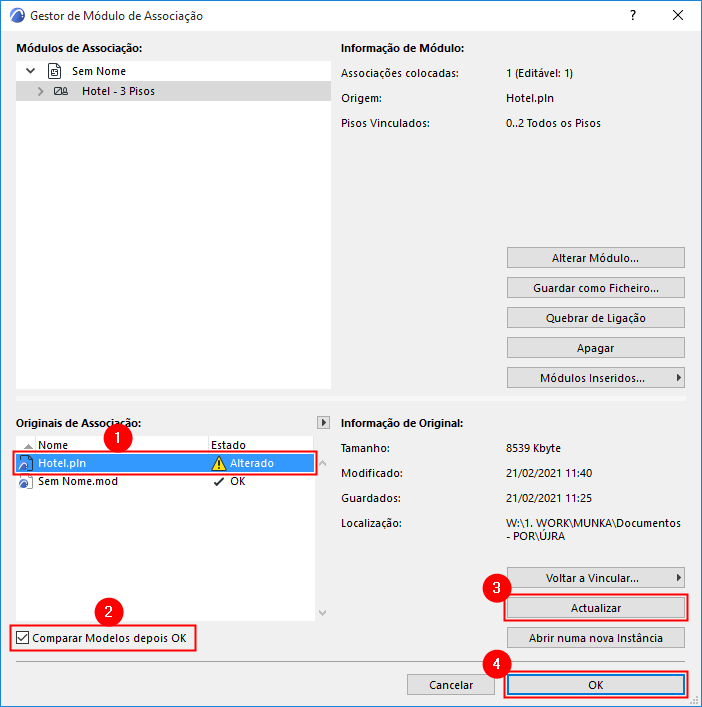Select the Sem Nome.mod original row
Screen dimensions: 702x707
165,482
